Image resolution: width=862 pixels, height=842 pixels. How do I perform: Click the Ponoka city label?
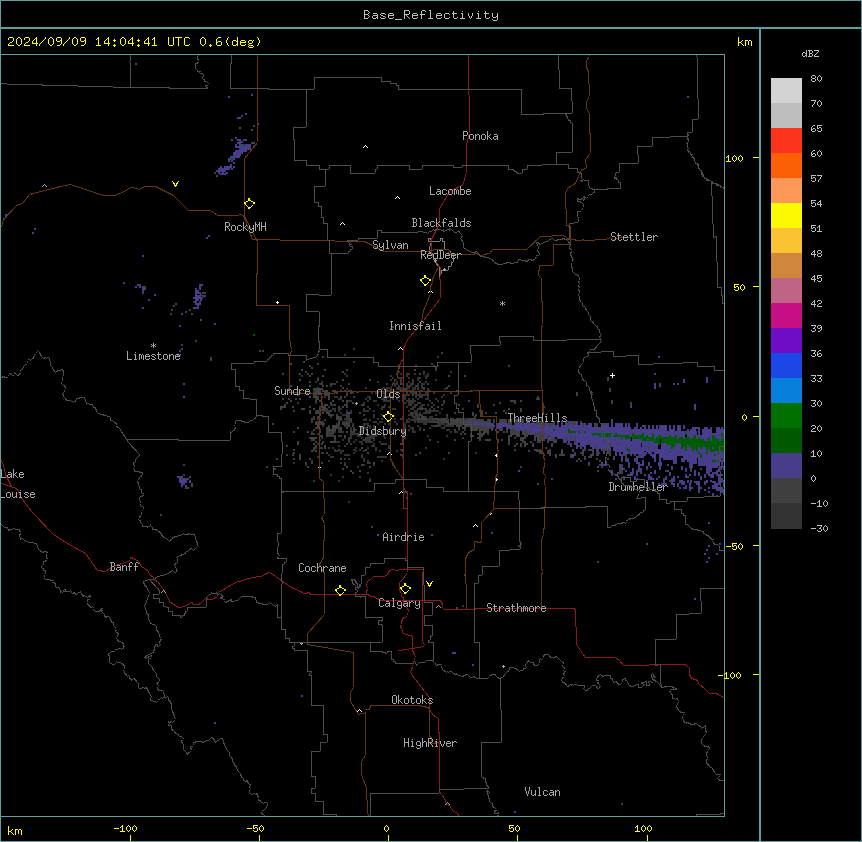pyautogui.click(x=480, y=136)
